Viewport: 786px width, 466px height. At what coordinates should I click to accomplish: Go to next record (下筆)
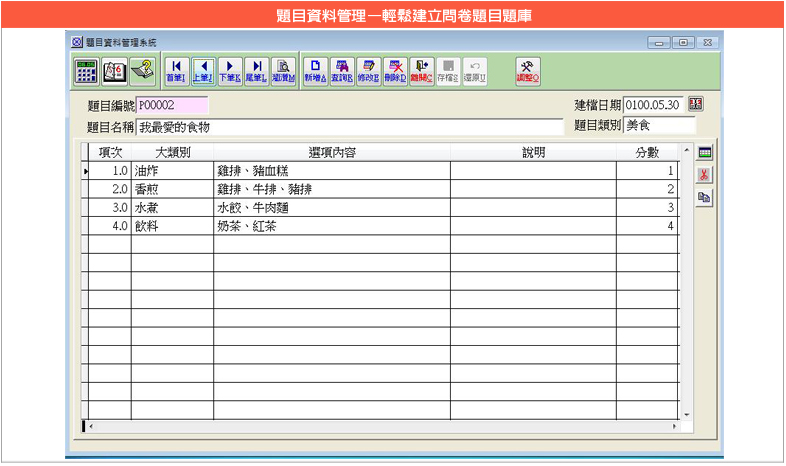pyautogui.click(x=230, y=71)
